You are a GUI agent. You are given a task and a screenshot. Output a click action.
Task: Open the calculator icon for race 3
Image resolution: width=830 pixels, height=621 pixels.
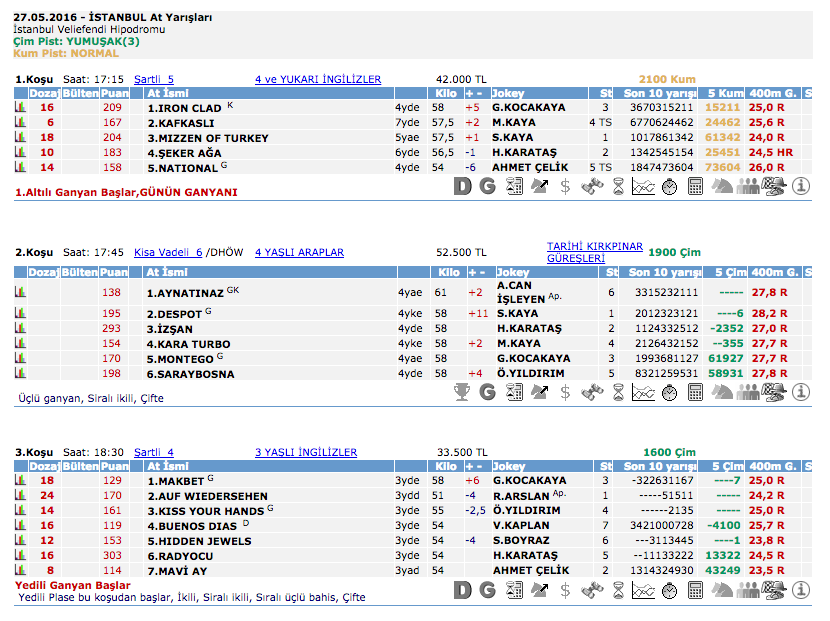(x=696, y=591)
